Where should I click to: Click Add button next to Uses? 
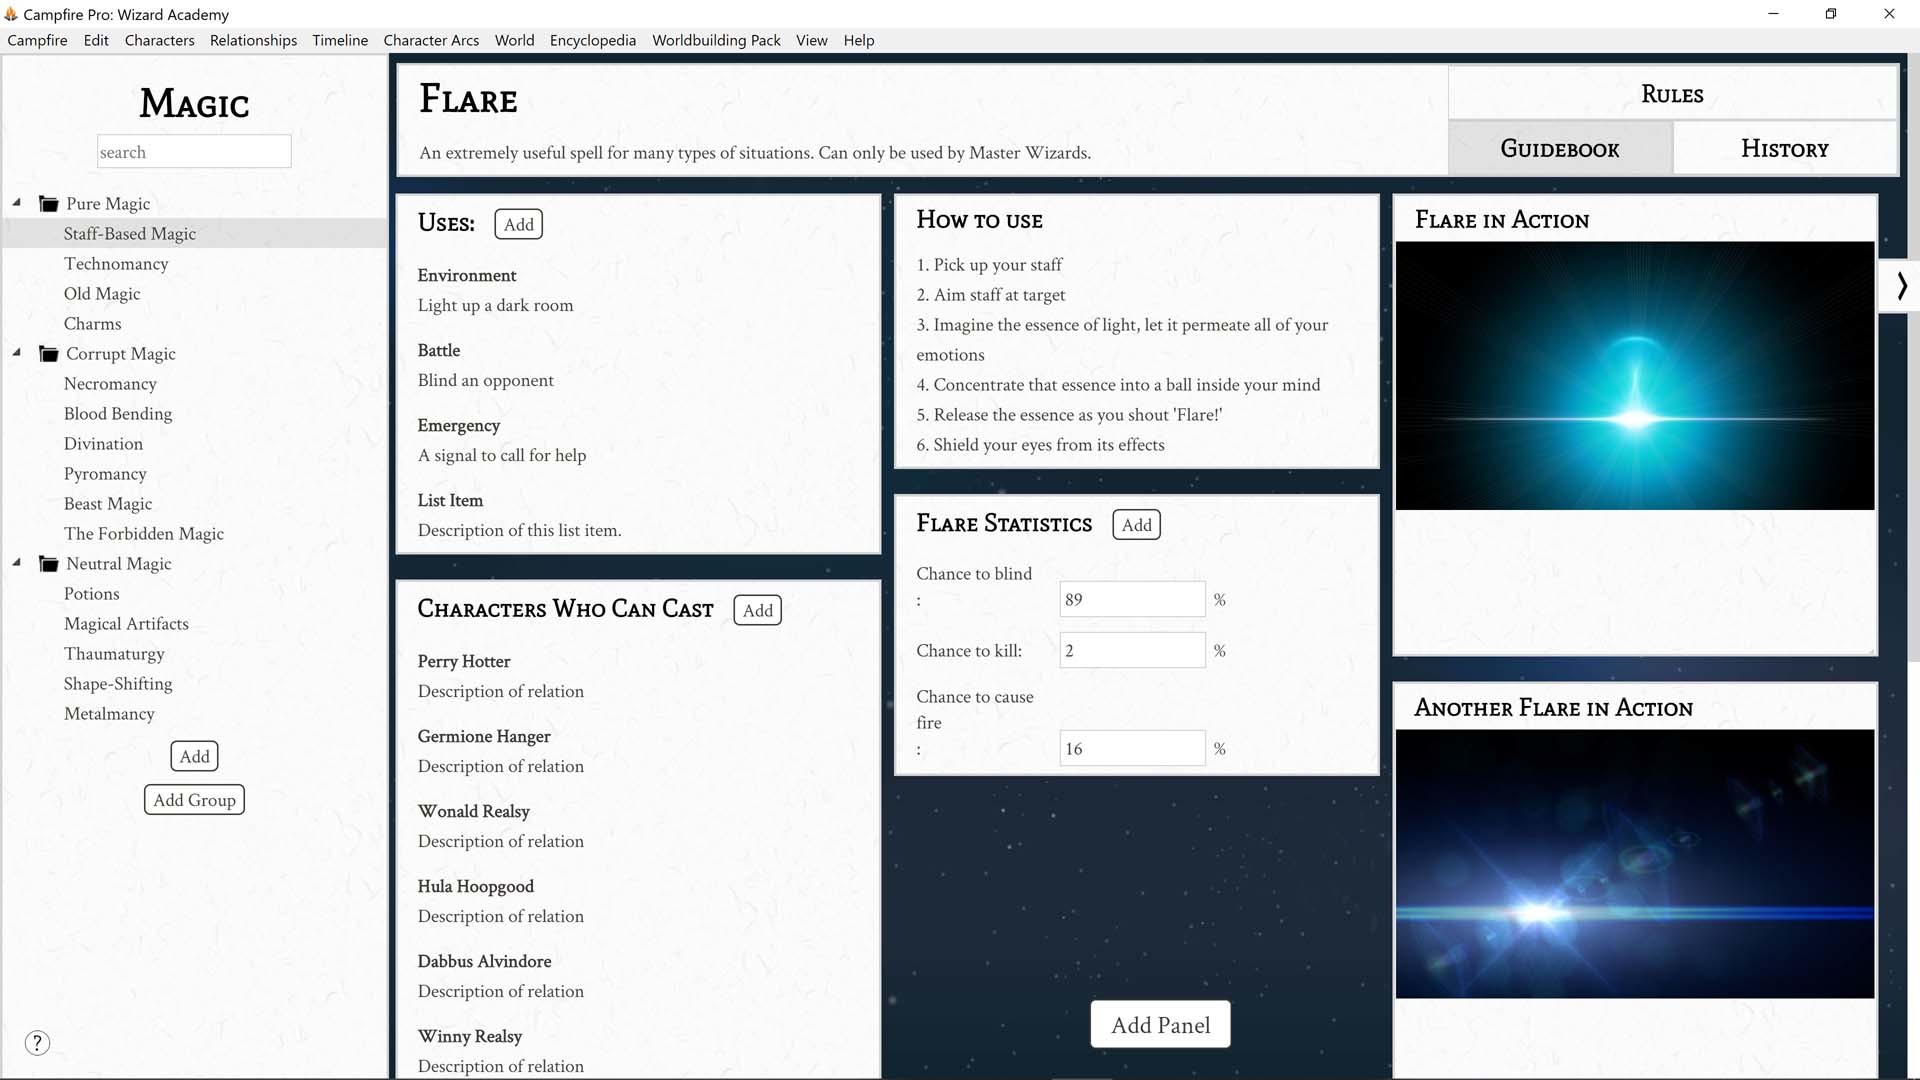518,224
